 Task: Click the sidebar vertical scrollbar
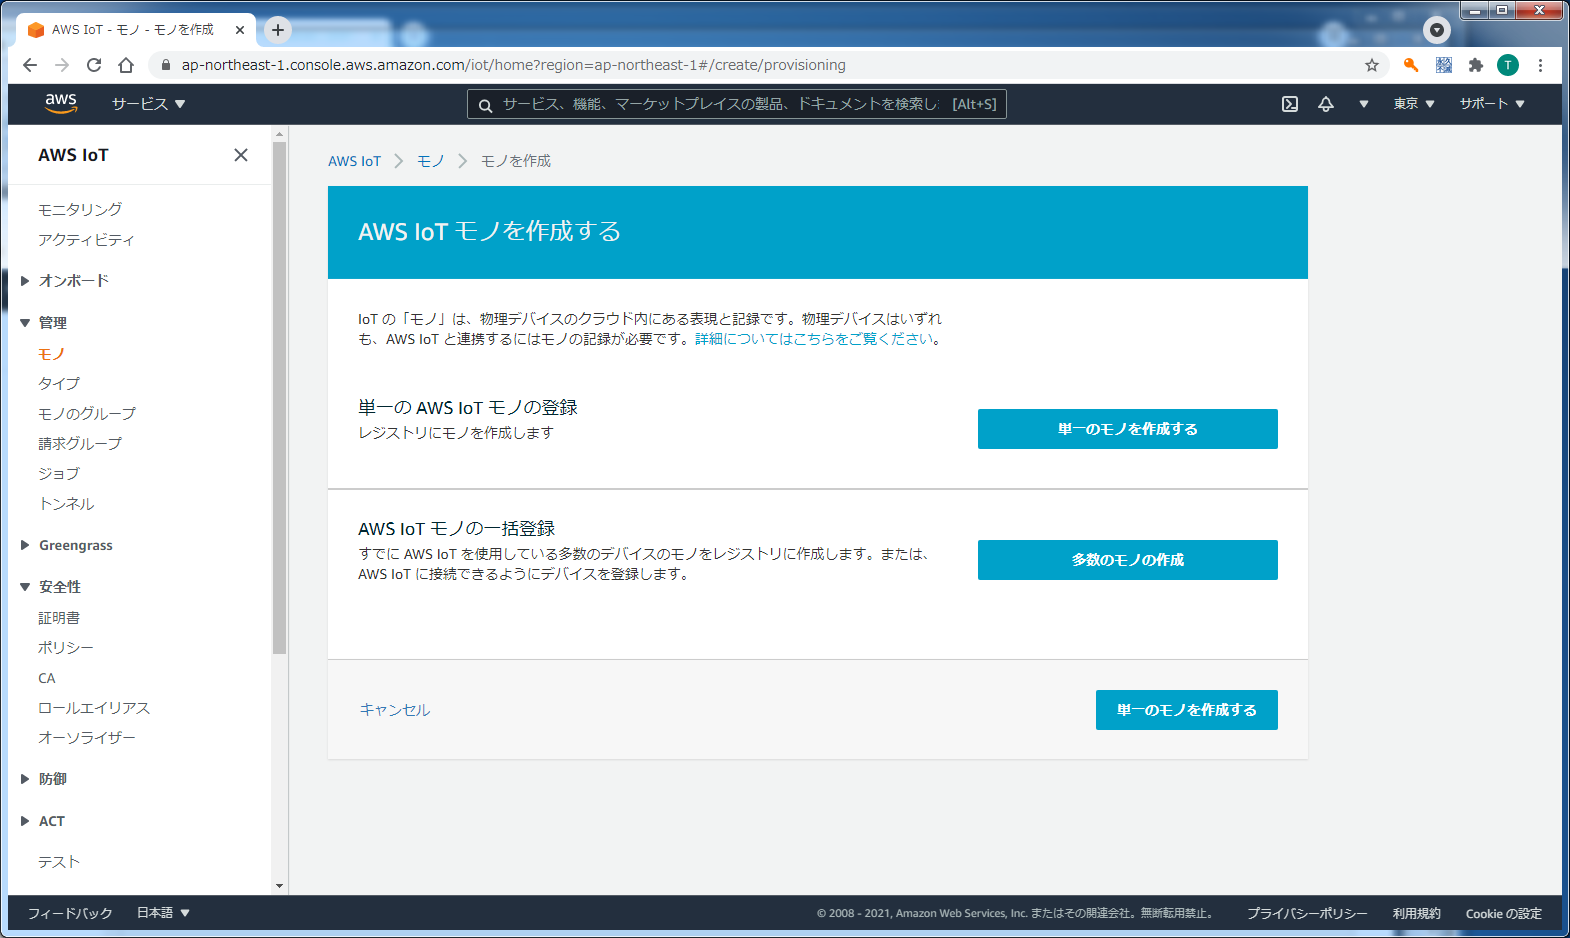(279, 398)
